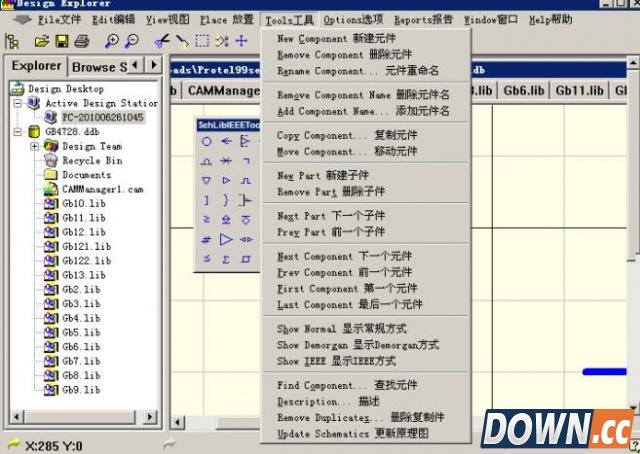640x454 pixels.
Task: Click the Open document folder icon
Action: [42, 41]
